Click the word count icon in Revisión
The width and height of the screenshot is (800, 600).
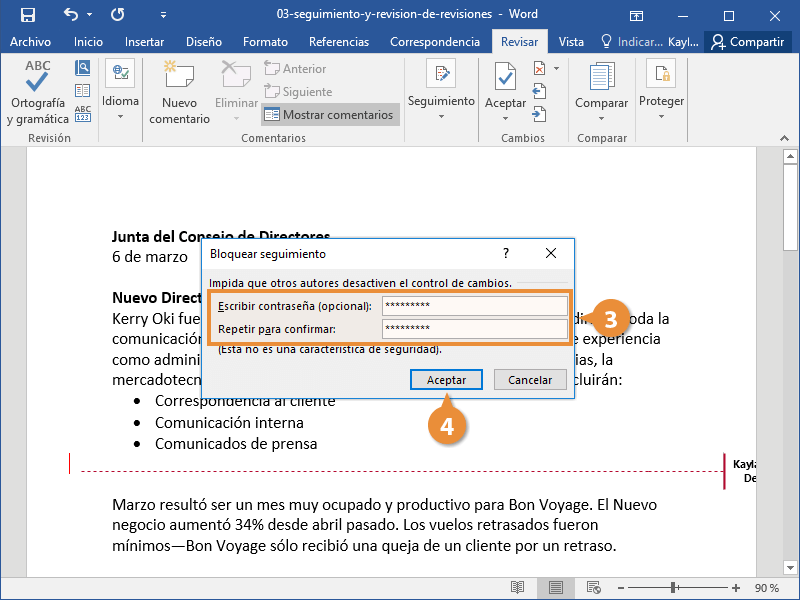click(83, 113)
